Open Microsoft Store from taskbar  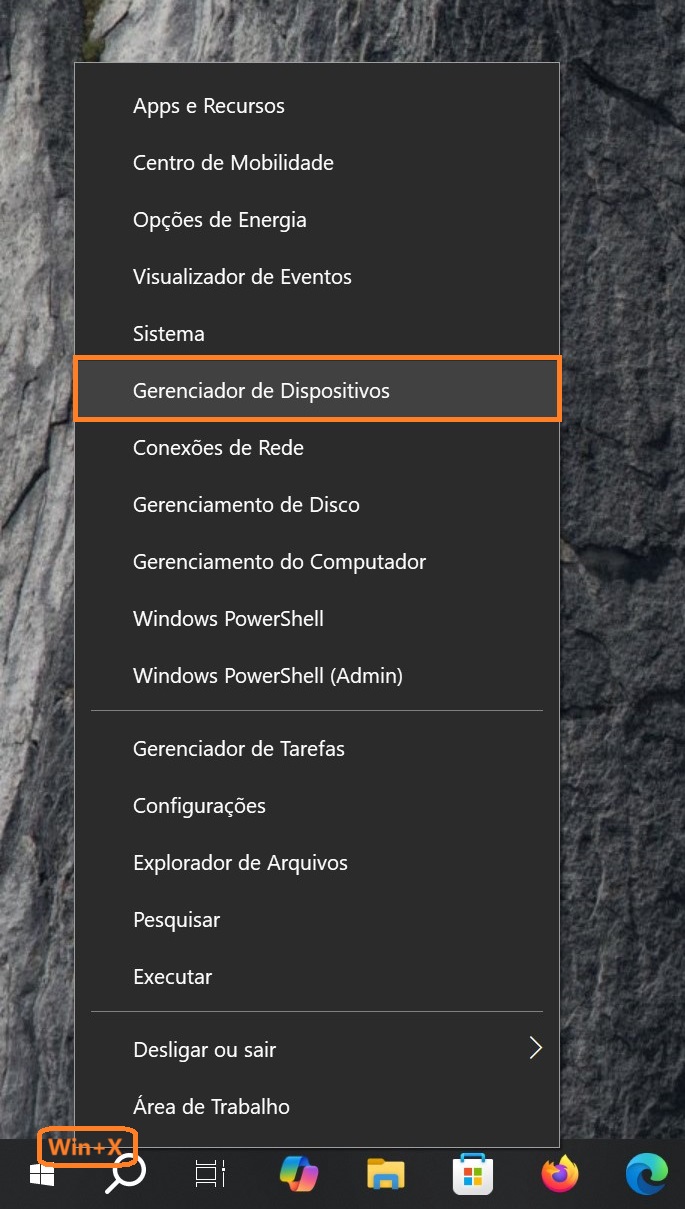(472, 1174)
